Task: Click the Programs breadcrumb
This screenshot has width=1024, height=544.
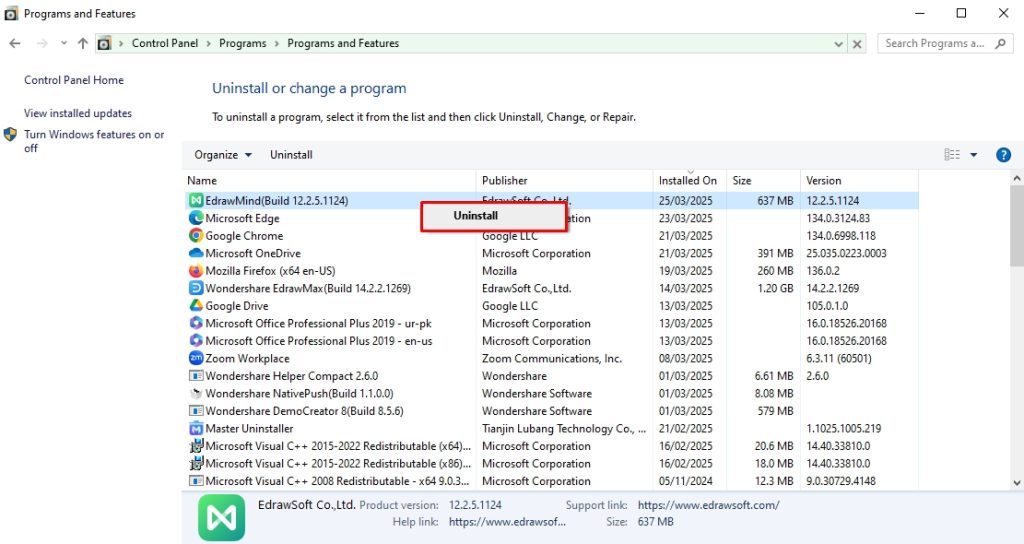Action: pyautogui.click(x=242, y=43)
